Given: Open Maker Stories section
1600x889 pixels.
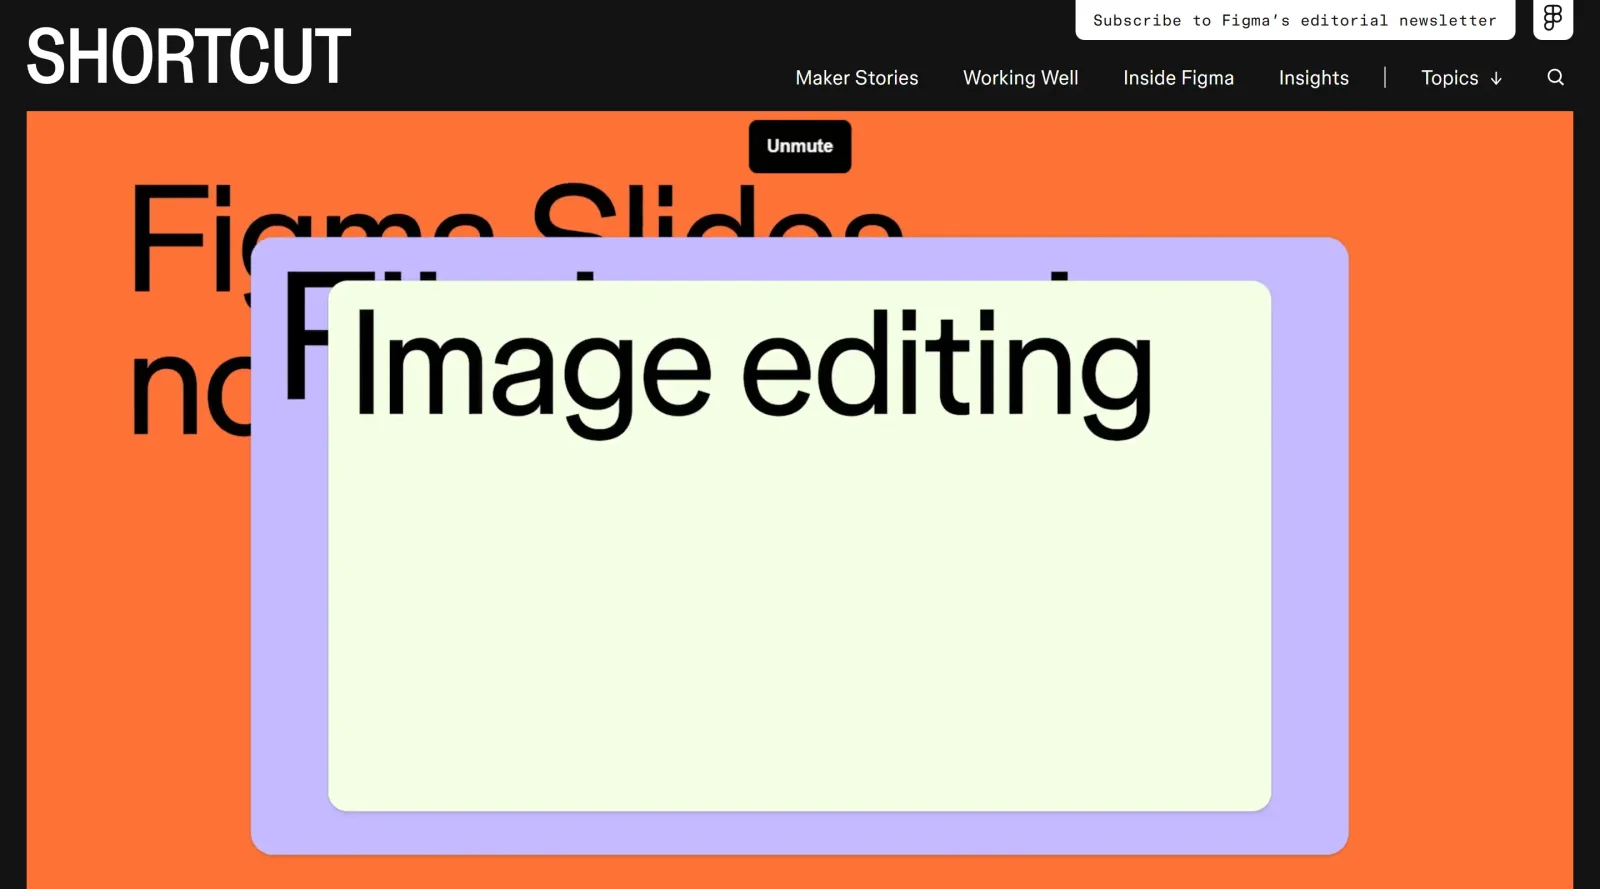Looking at the screenshot, I should click(x=856, y=78).
